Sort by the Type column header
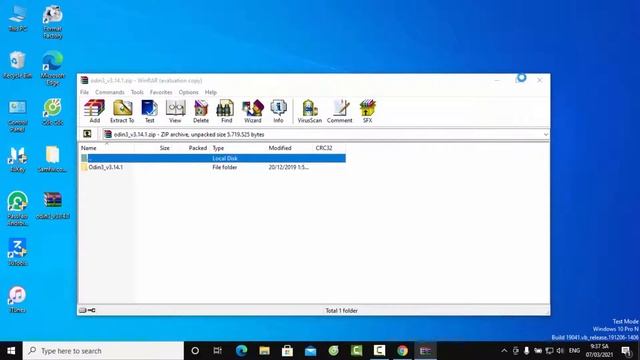The image size is (640, 360). pyautogui.click(x=218, y=148)
